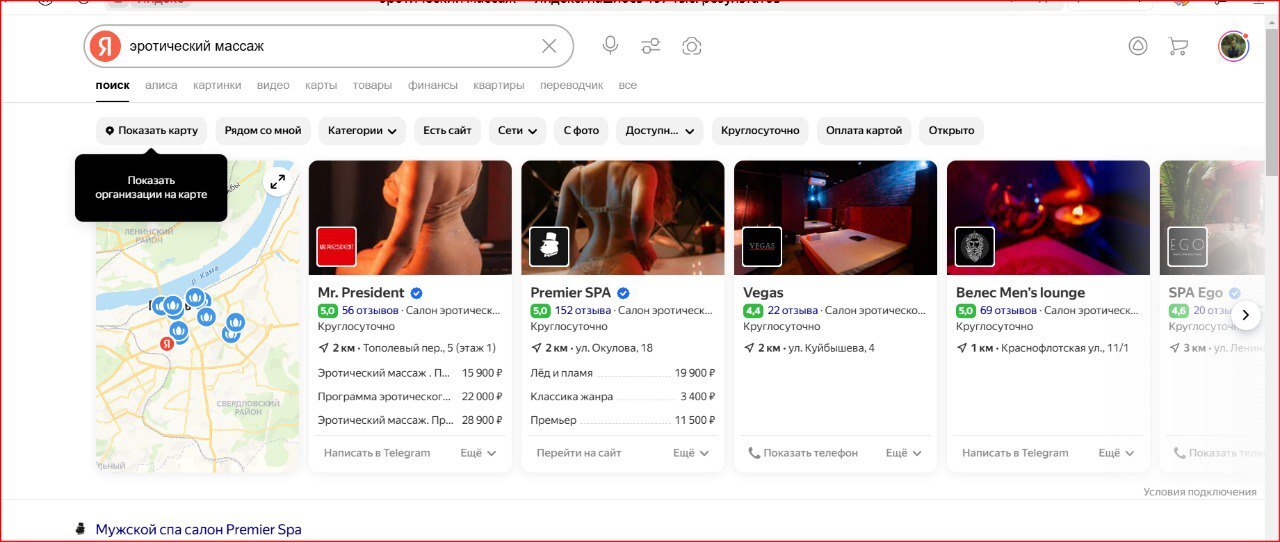Open the shopping cart icon
The width and height of the screenshot is (1280, 542).
(1178, 46)
